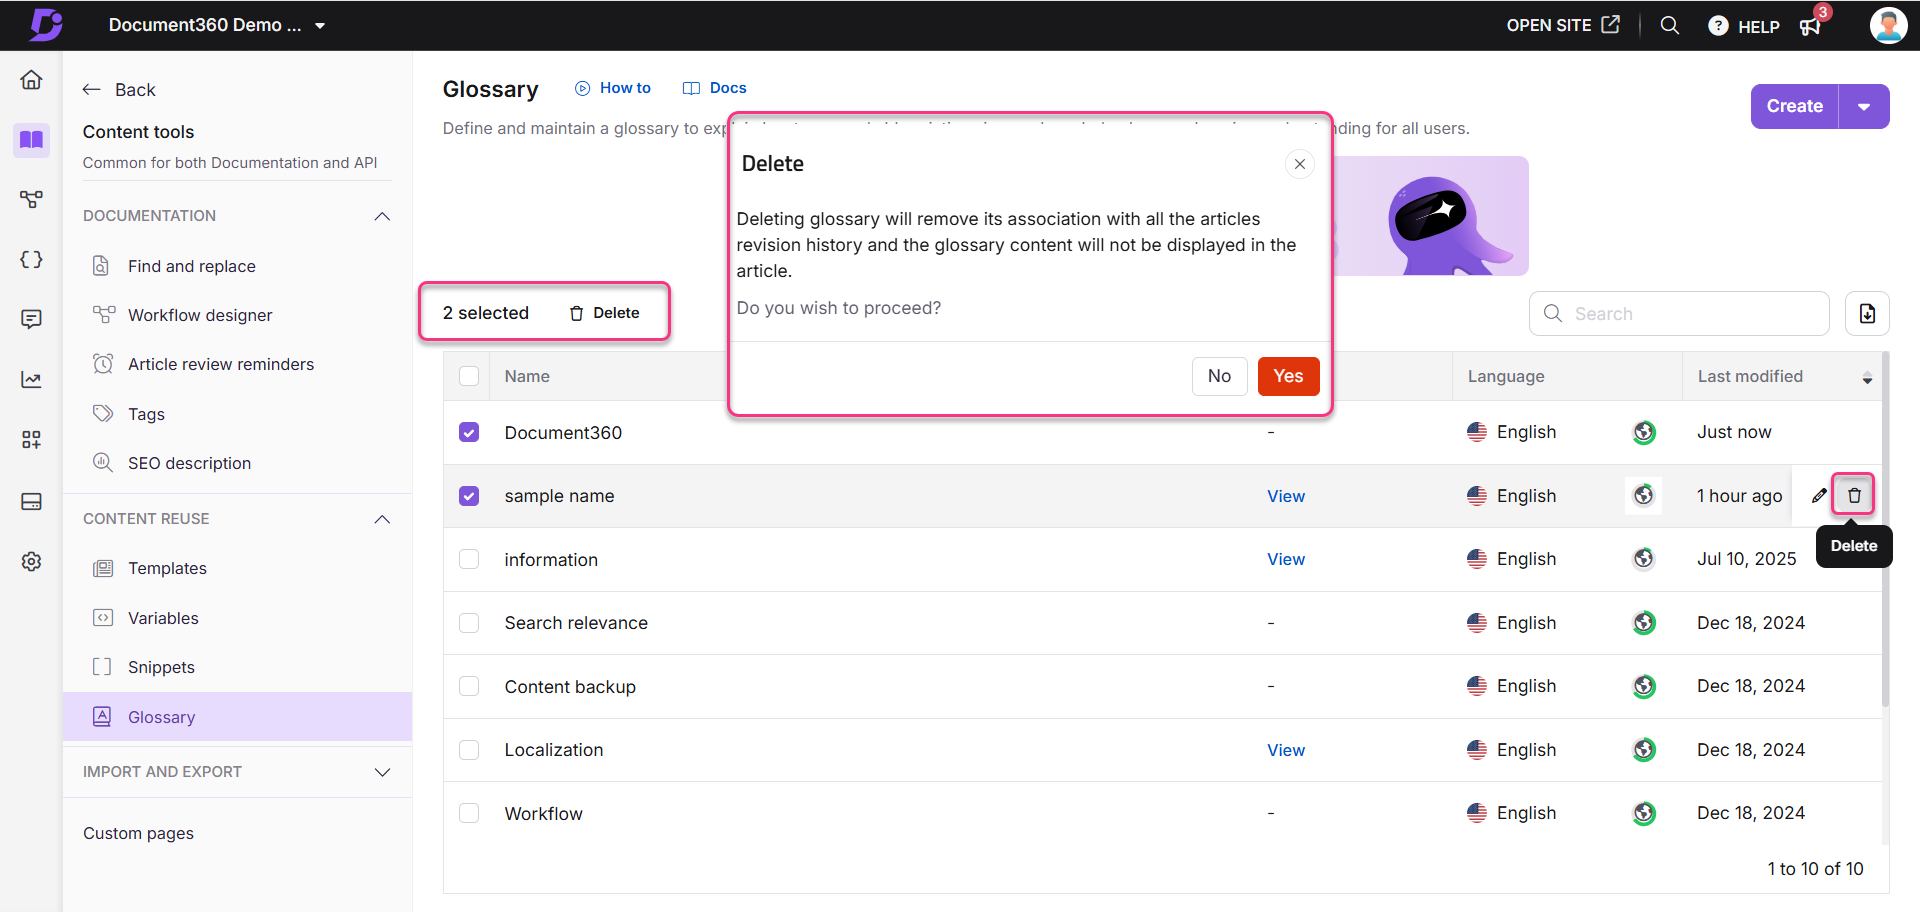Open the How to link

click(x=613, y=88)
